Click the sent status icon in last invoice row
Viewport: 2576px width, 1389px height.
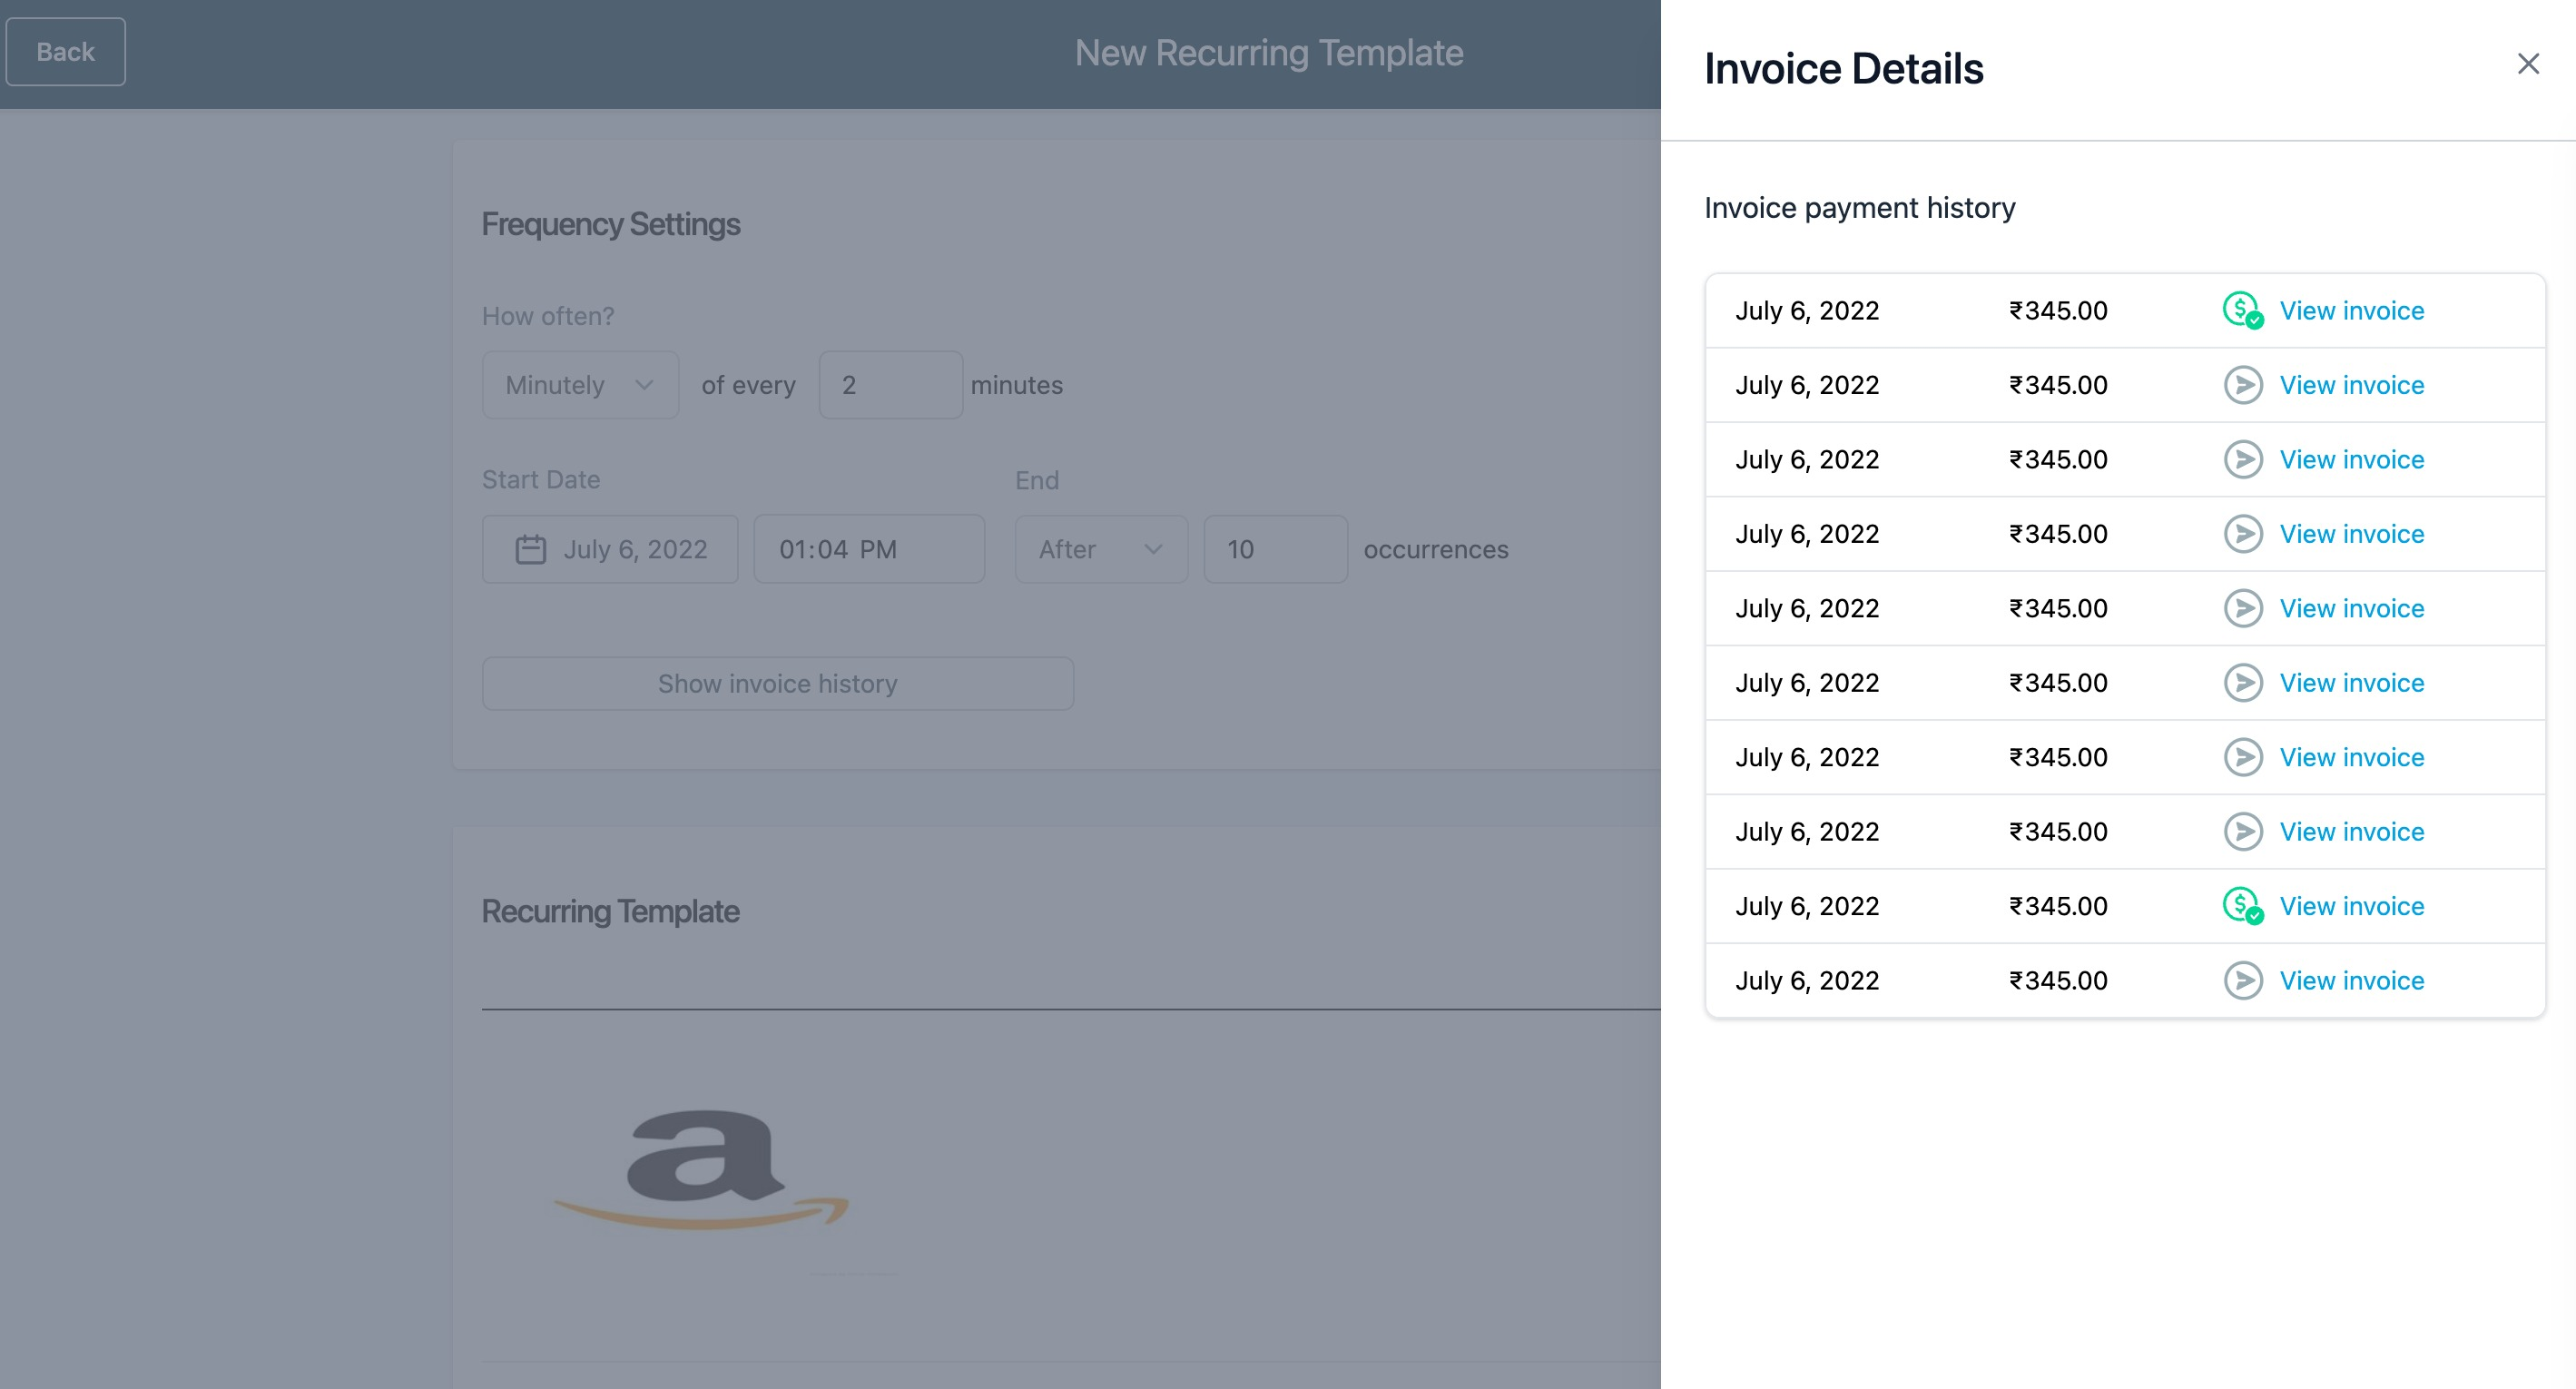coord(2242,980)
